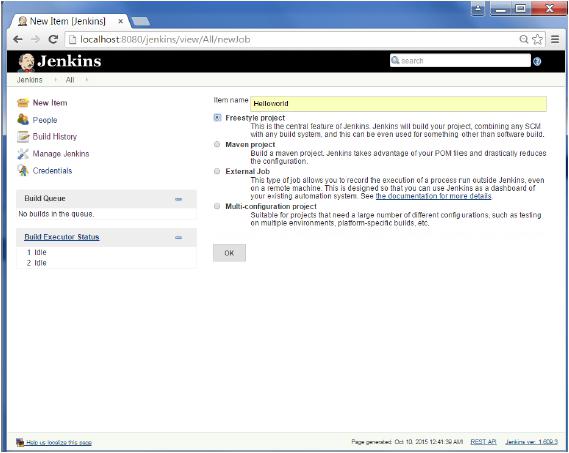Viewport: 569px width, 453px height.
Task: Select the New Item [Jenkins] browser tab
Action: [68, 21]
